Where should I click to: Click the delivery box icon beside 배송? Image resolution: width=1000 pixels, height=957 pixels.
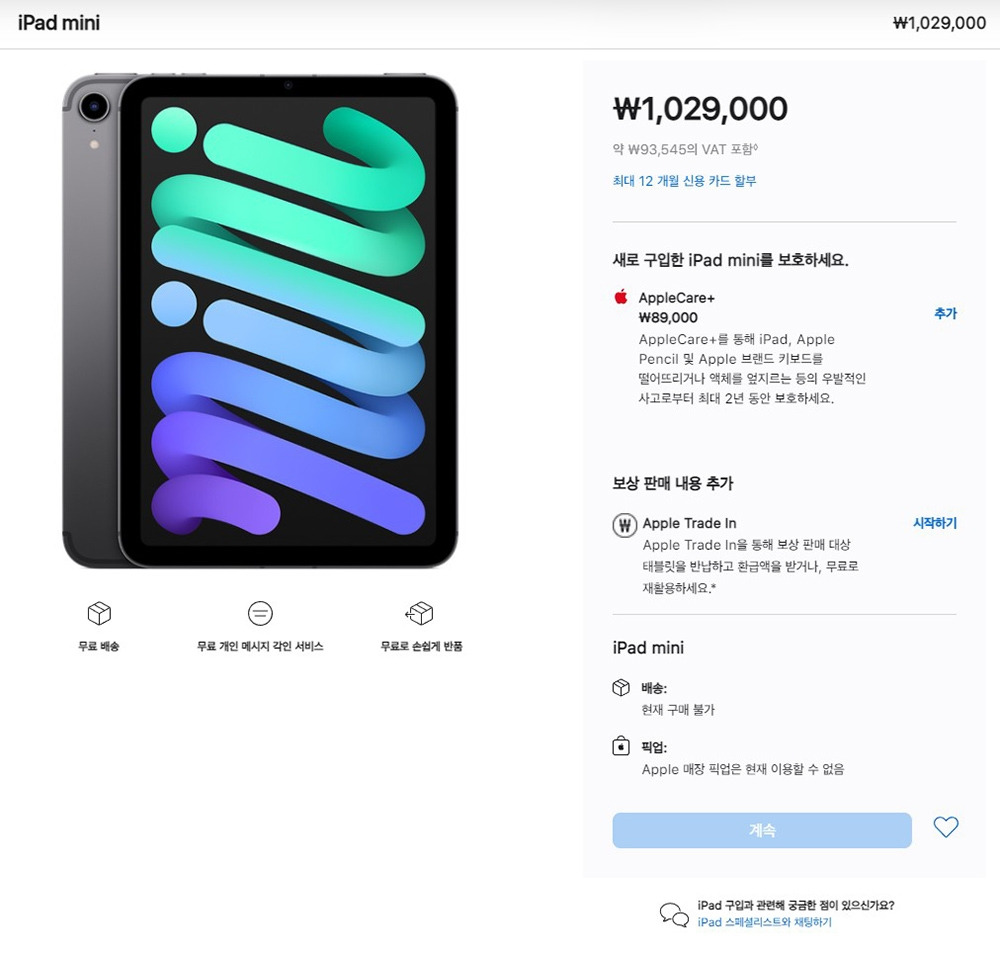pyautogui.click(x=621, y=687)
